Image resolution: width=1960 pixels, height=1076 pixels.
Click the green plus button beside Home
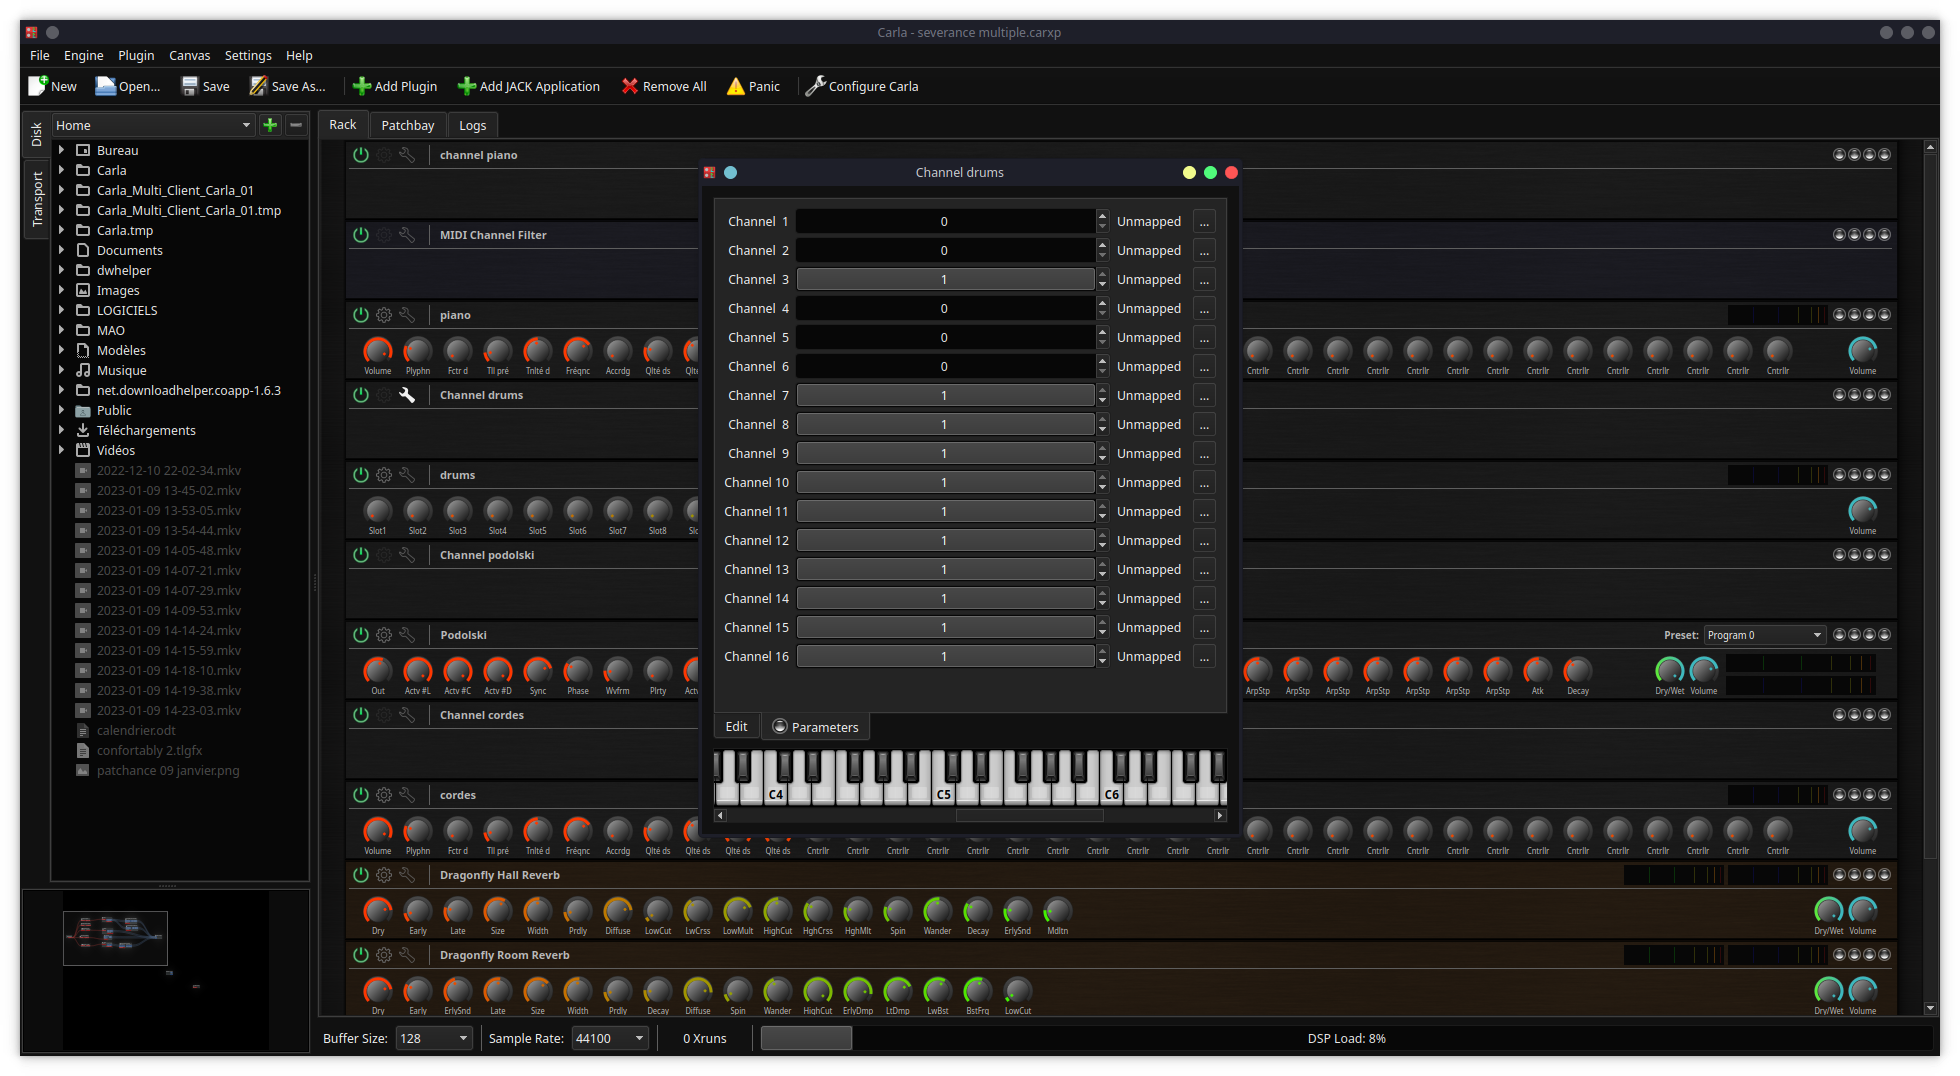pos(270,125)
